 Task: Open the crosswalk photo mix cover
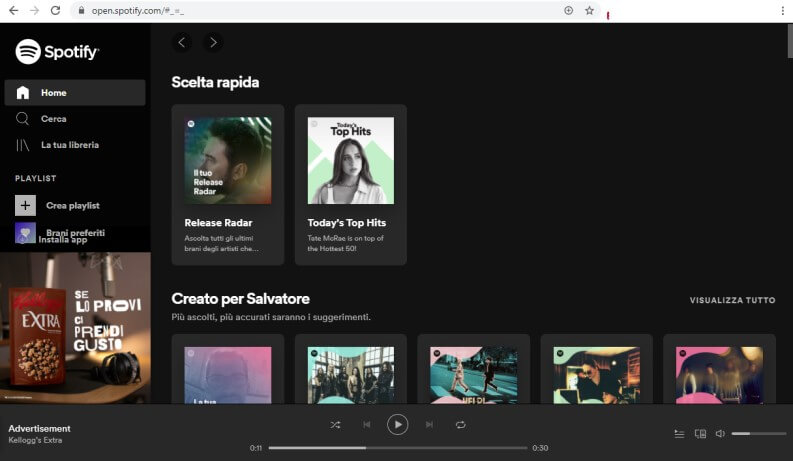click(473, 375)
